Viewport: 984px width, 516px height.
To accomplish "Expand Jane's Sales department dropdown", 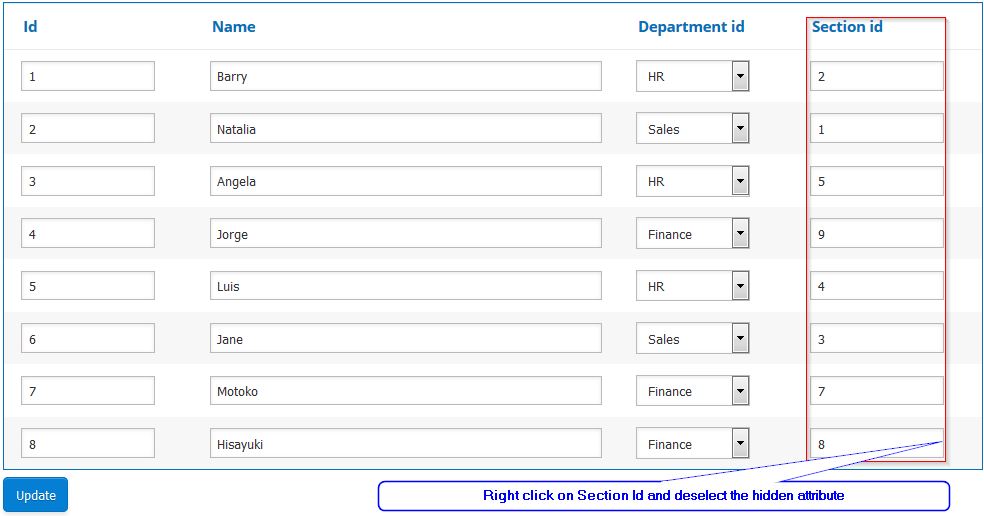I will [740, 339].
